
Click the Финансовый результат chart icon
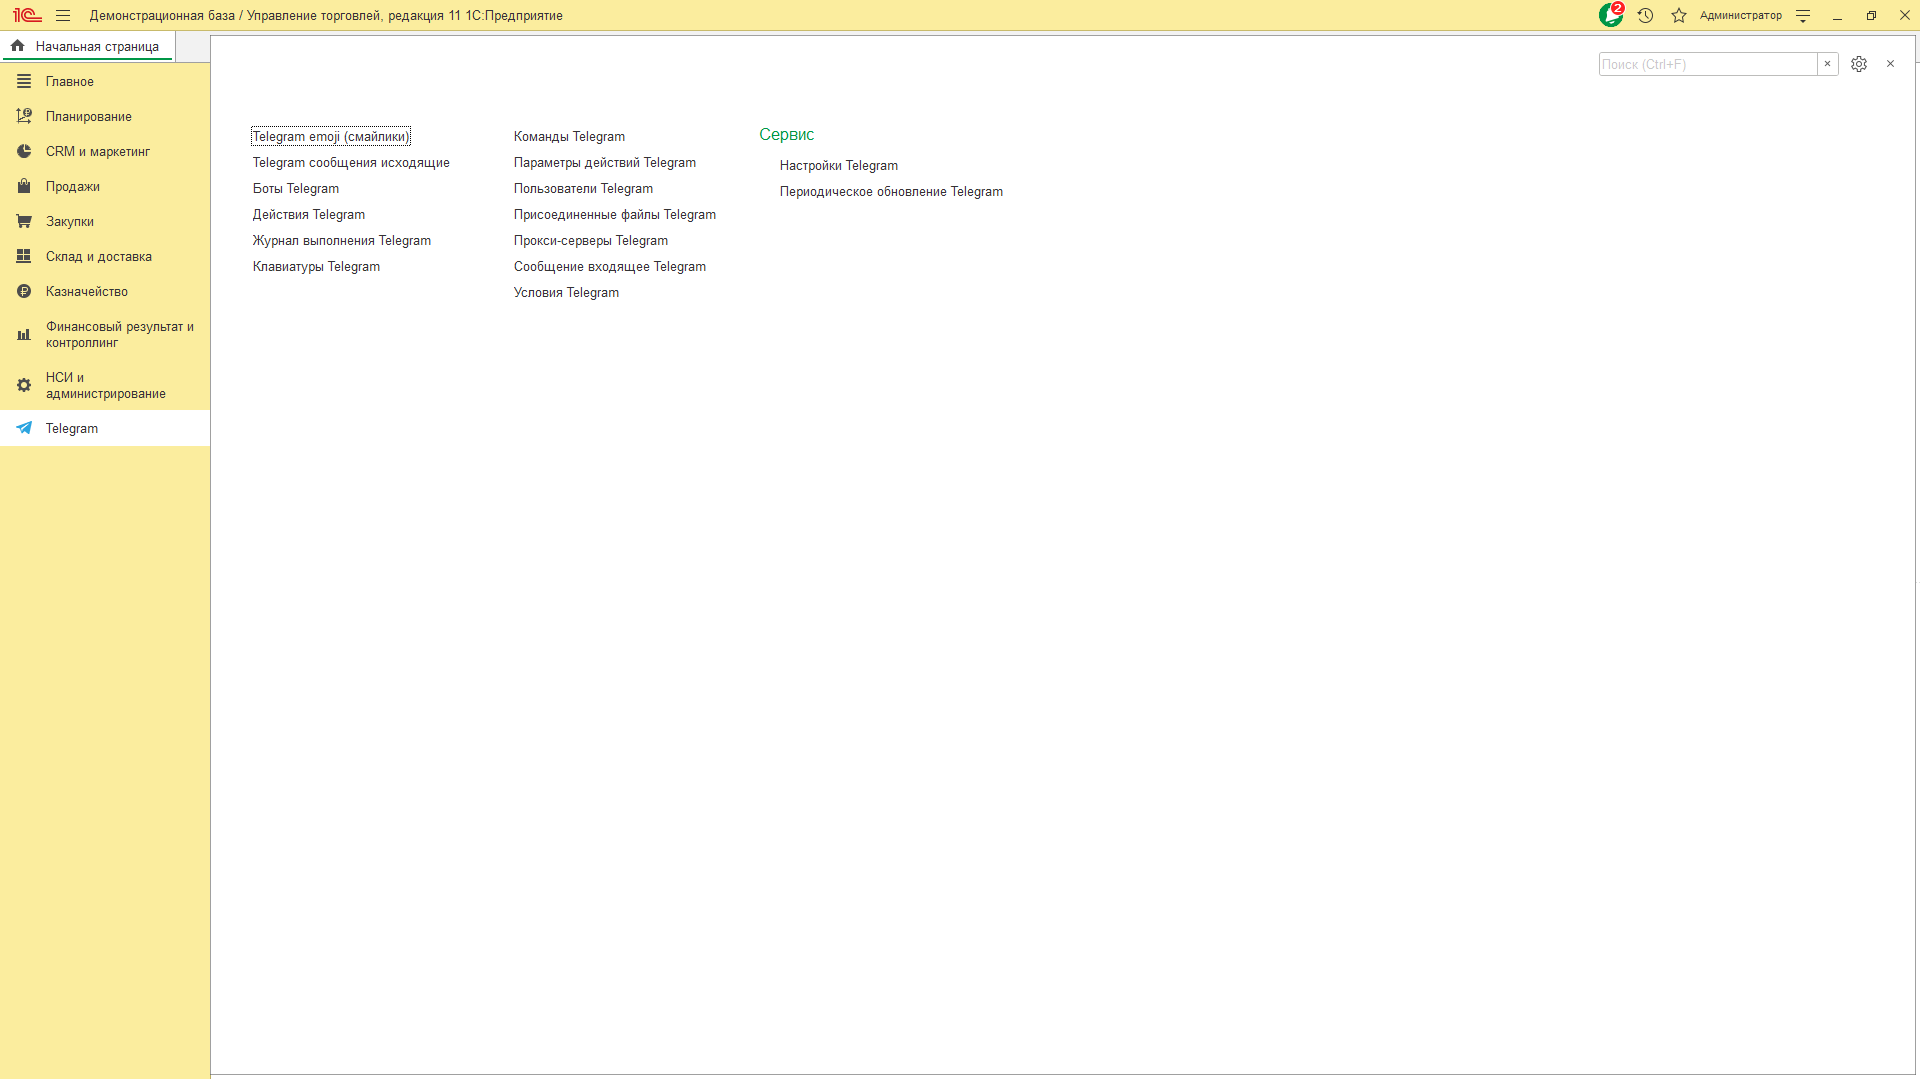(24, 335)
